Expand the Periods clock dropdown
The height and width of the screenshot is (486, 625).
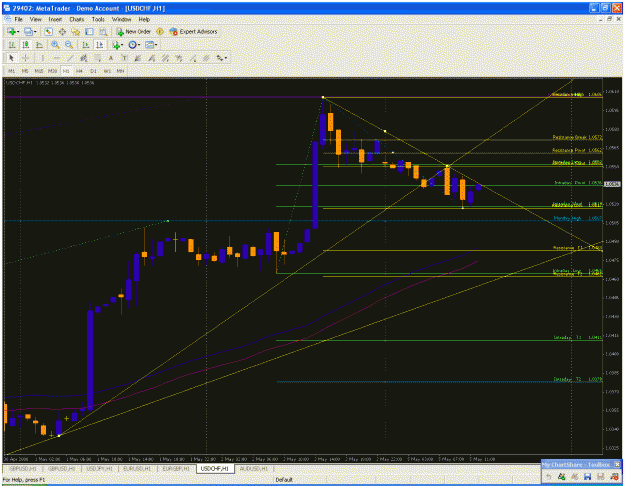[x=139, y=45]
